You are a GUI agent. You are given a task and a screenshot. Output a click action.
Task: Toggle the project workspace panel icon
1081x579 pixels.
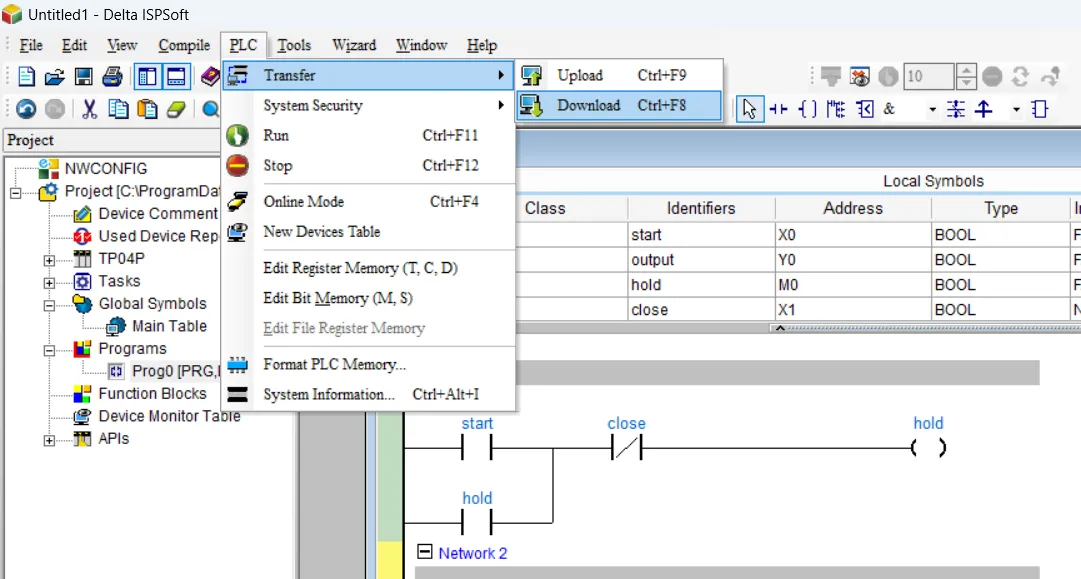coord(147,77)
